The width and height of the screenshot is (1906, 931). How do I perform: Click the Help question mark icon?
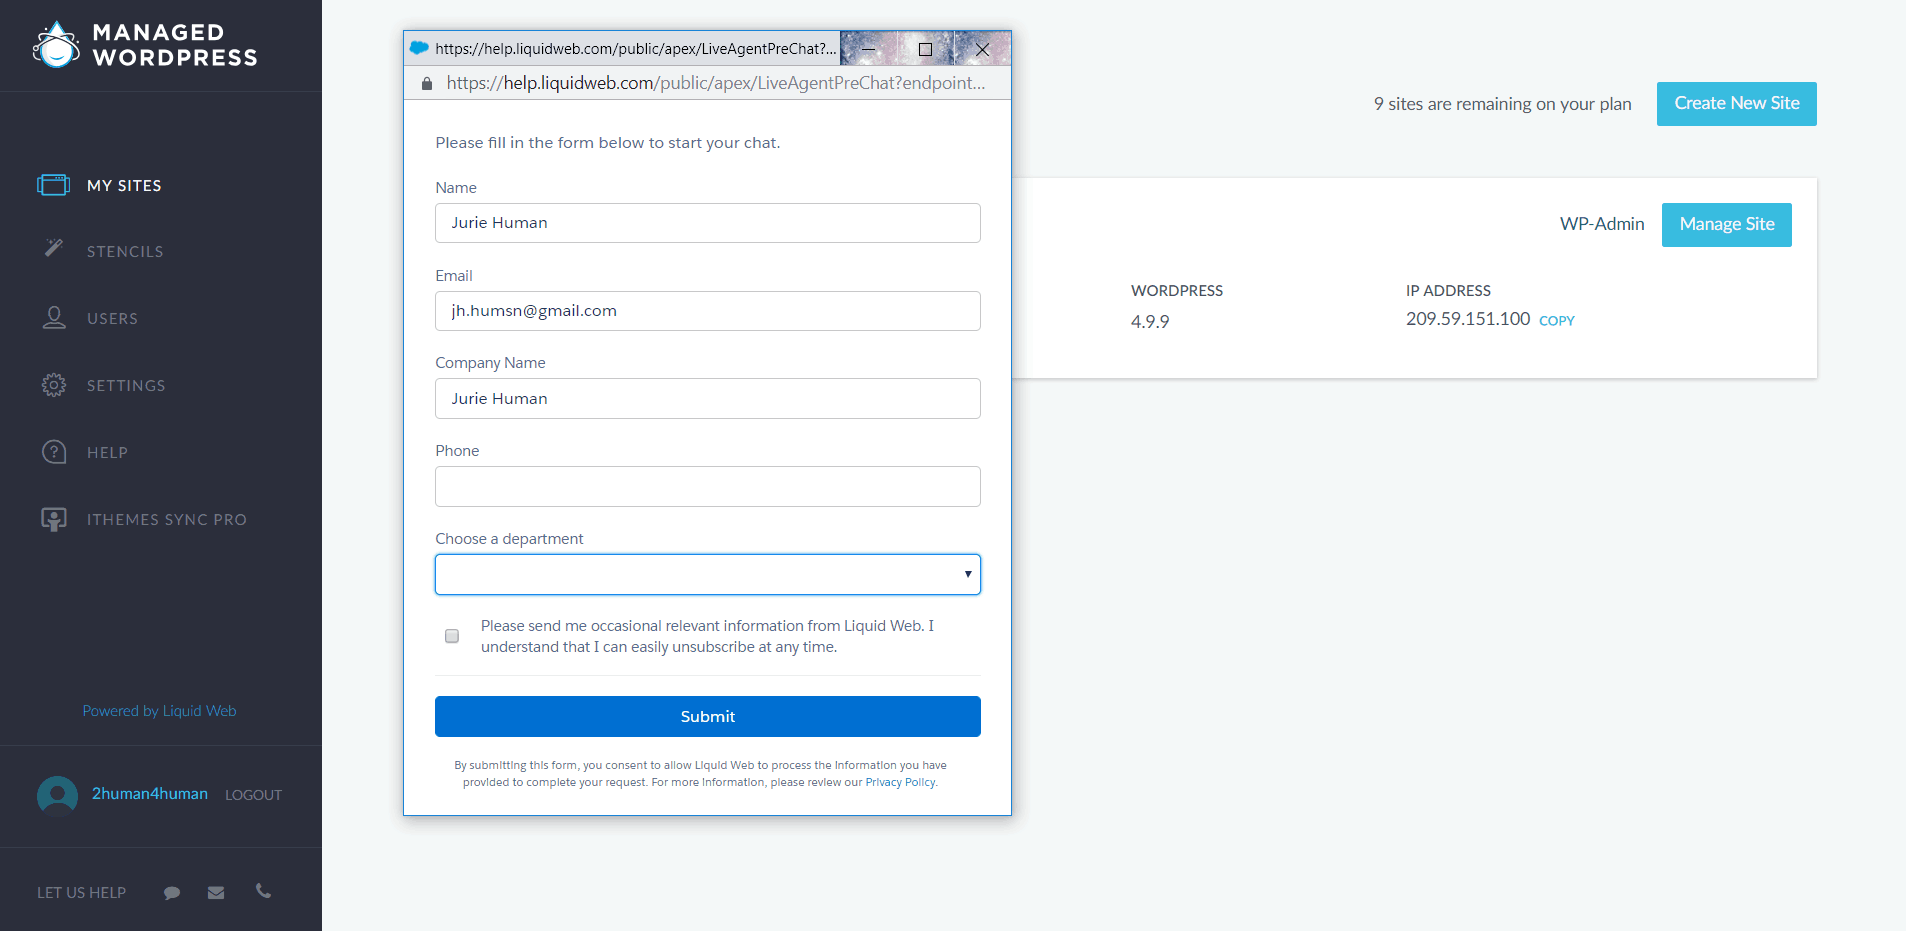[54, 452]
